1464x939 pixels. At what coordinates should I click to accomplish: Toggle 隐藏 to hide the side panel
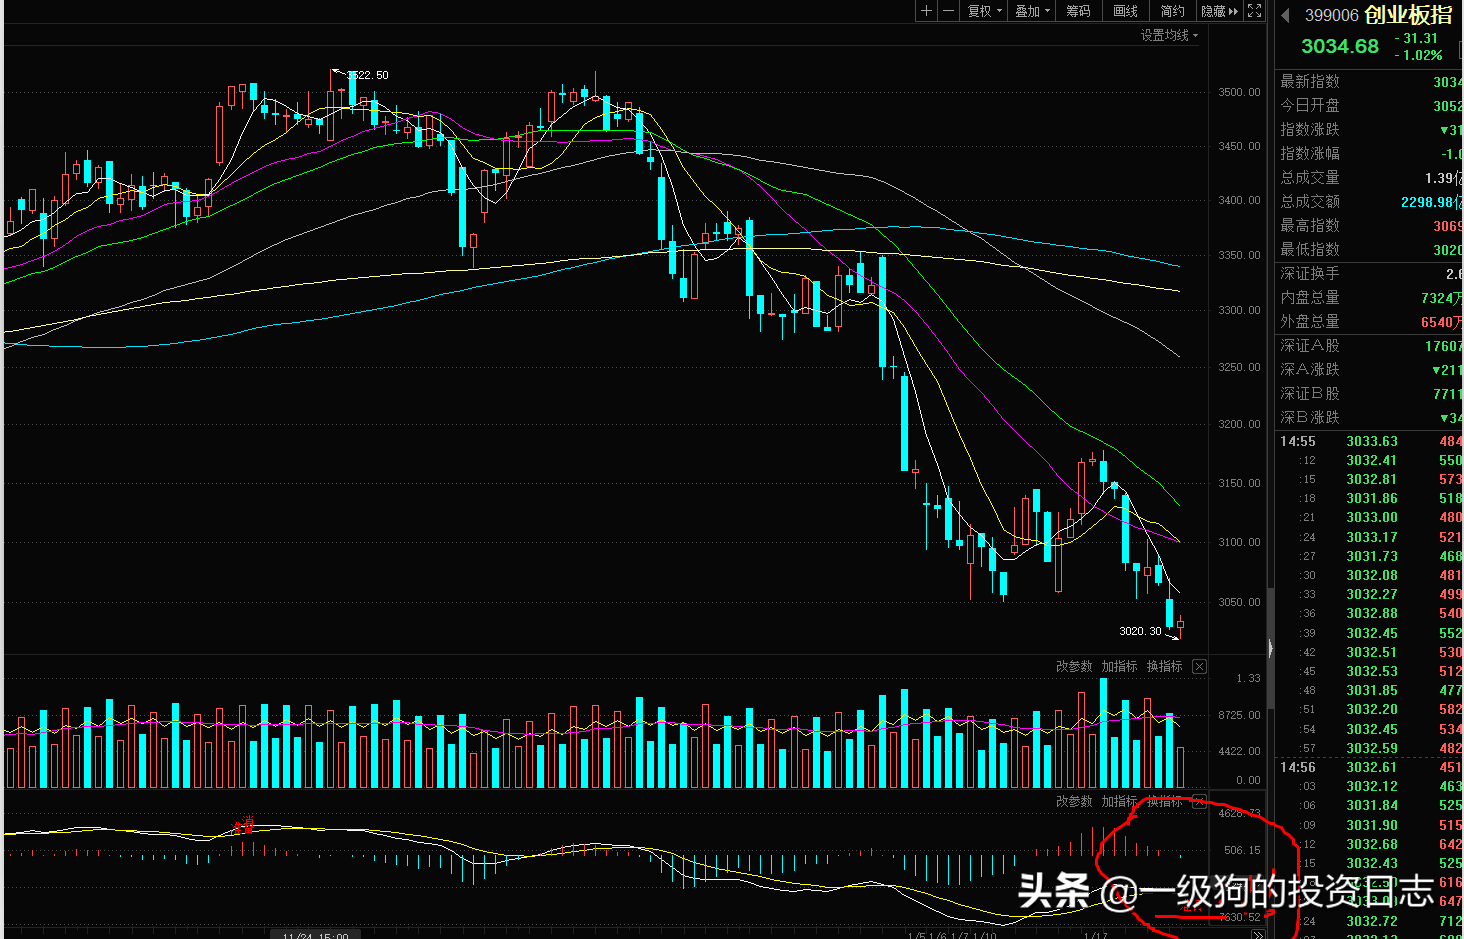coord(1219,11)
